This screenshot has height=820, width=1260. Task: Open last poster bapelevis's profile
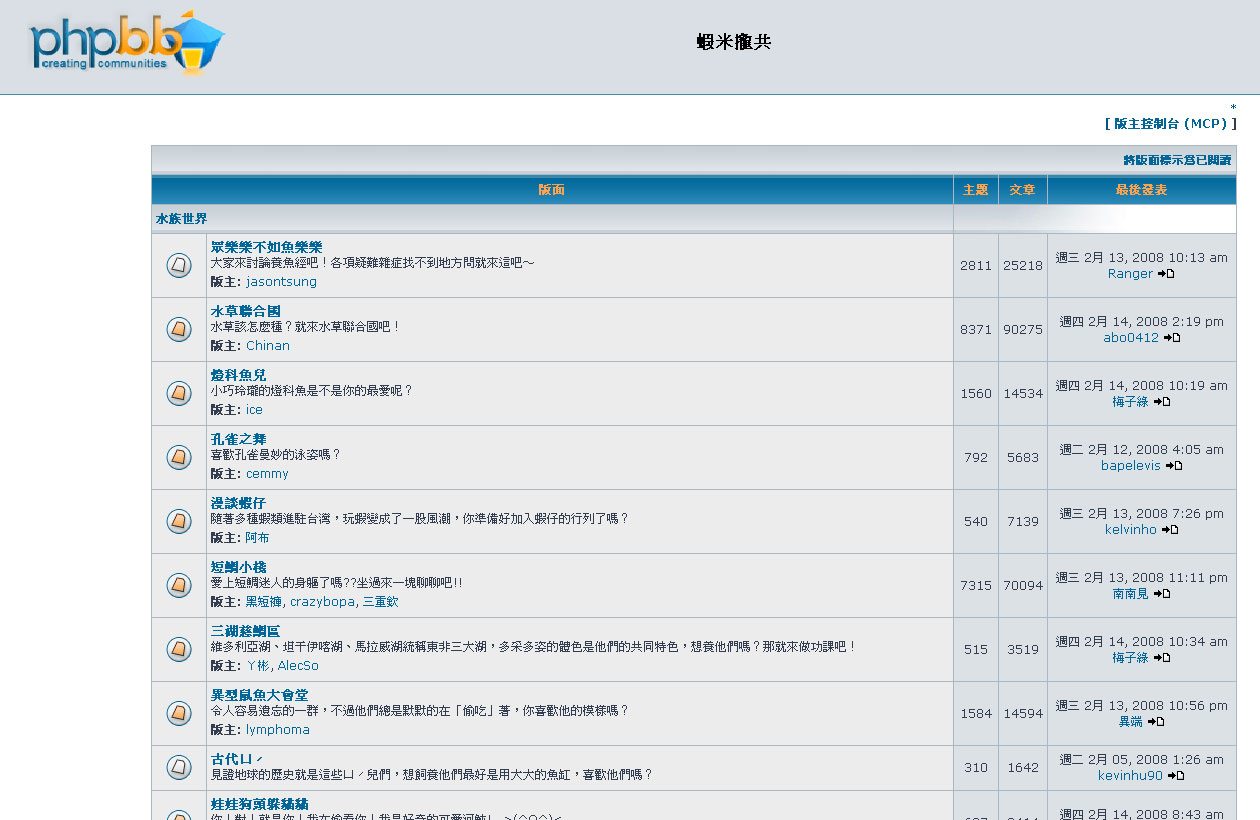pos(1131,466)
